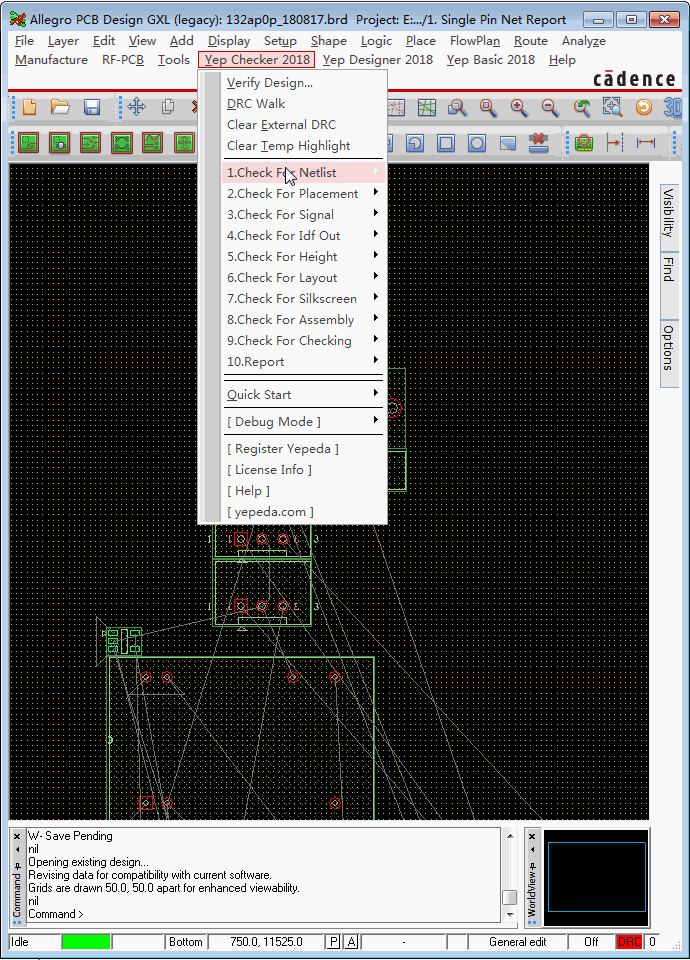Select the Copy tool icon
Viewport: 690px width, 960px height.
tap(168, 107)
